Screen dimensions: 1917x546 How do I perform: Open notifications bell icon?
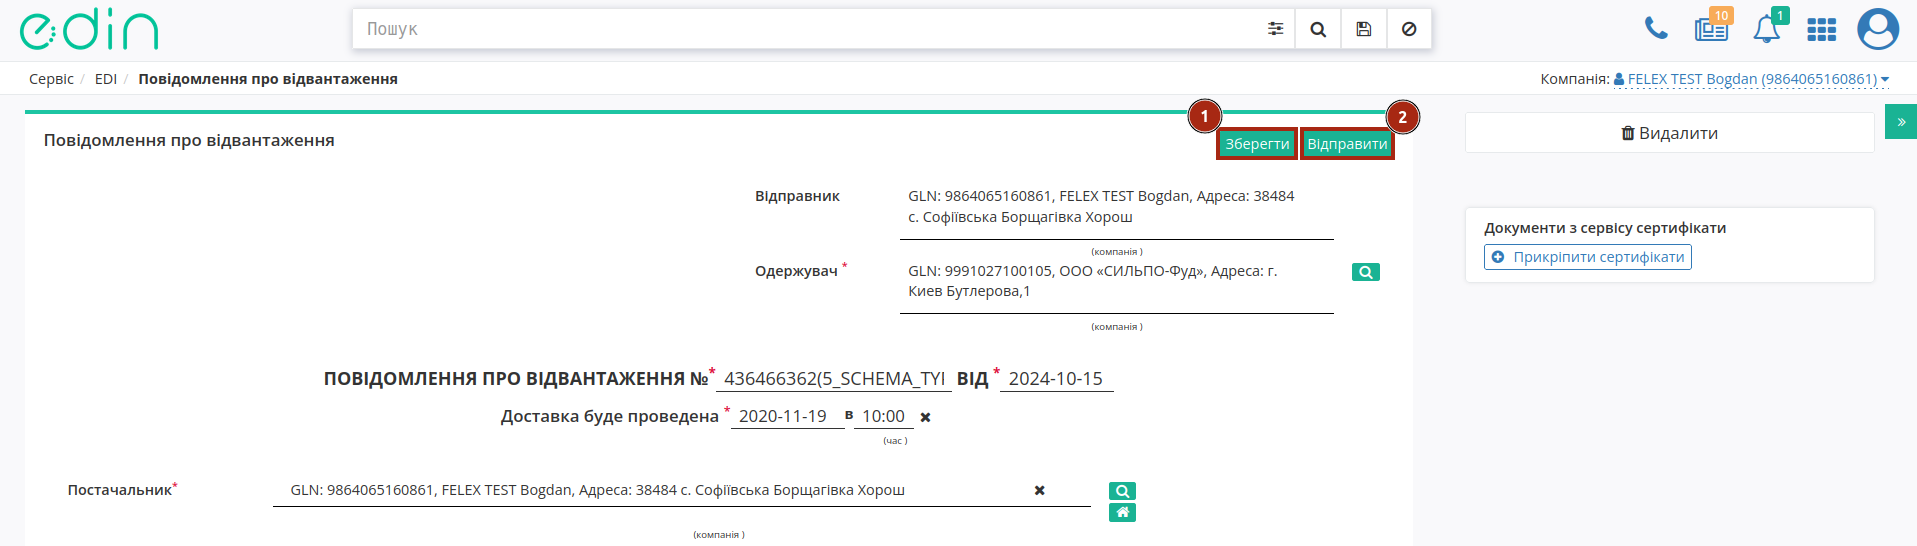(x=1767, y=28)
